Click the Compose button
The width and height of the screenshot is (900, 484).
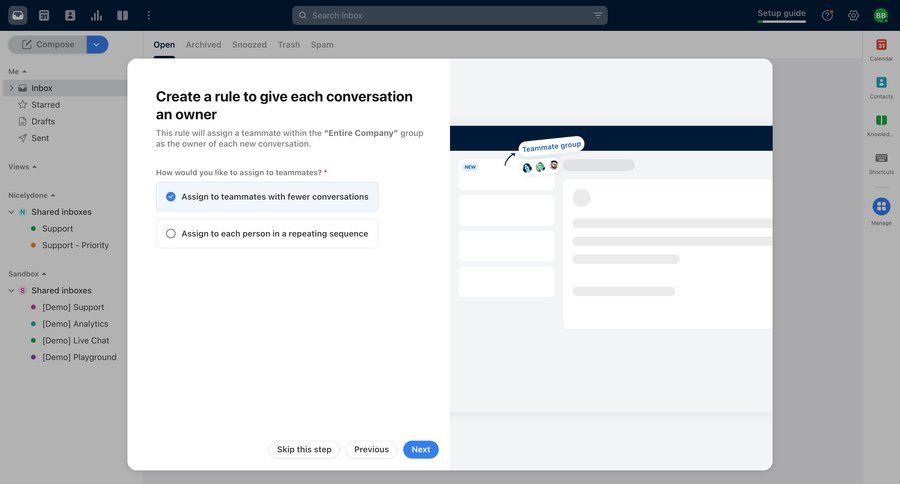(x=48, y=44)
